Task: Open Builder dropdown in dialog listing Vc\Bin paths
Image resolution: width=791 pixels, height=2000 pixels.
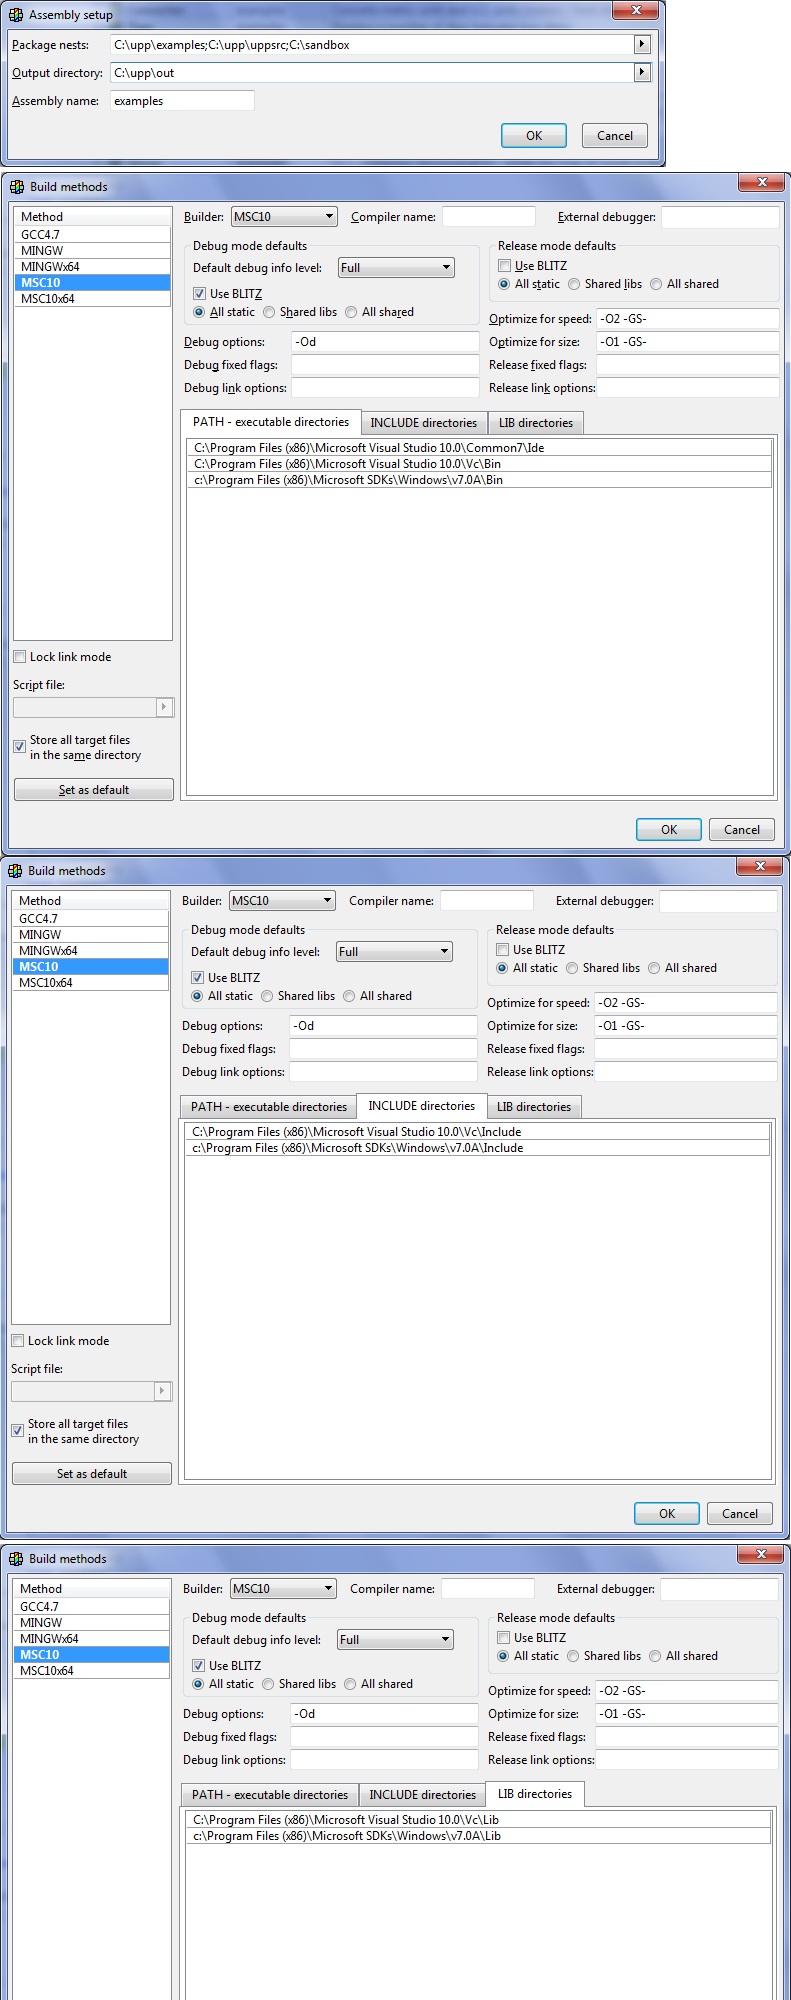Action: [x=284, y=217]
